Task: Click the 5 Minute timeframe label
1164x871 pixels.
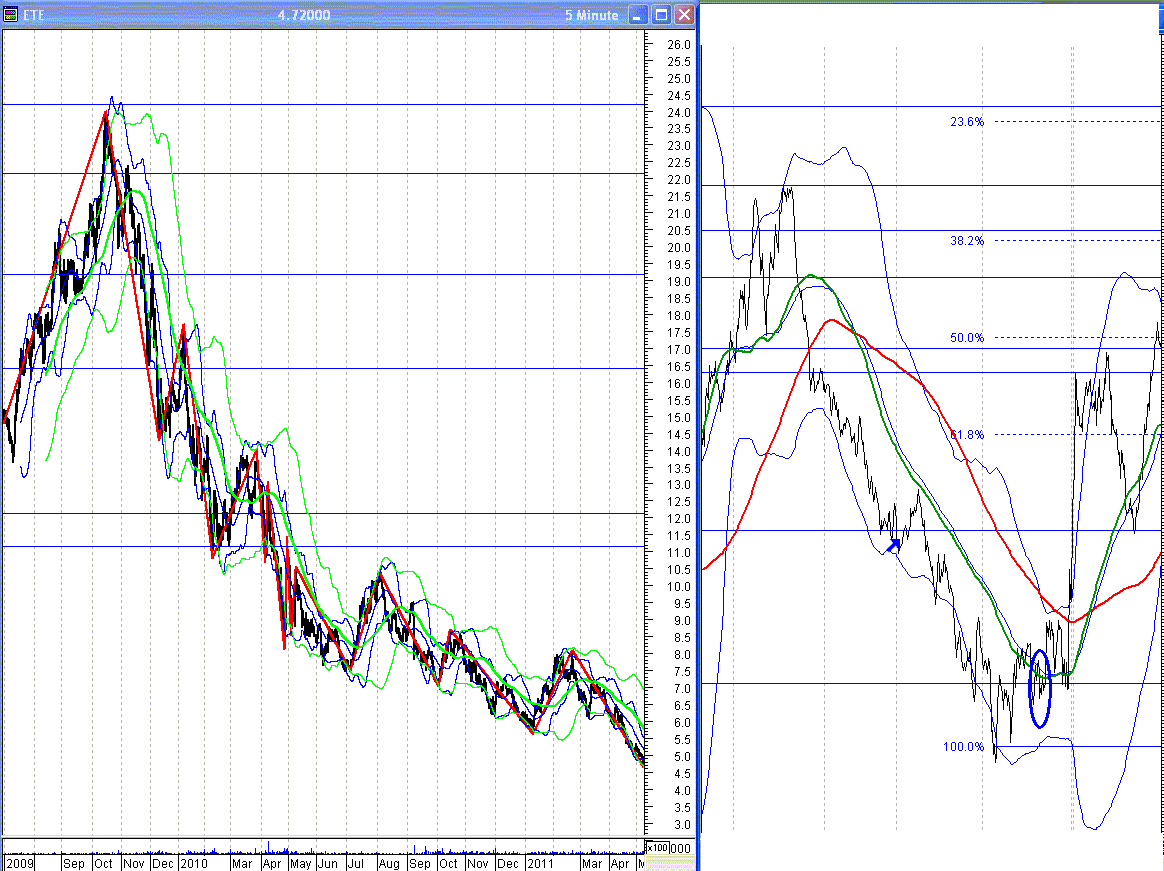Action: point(595,15)
